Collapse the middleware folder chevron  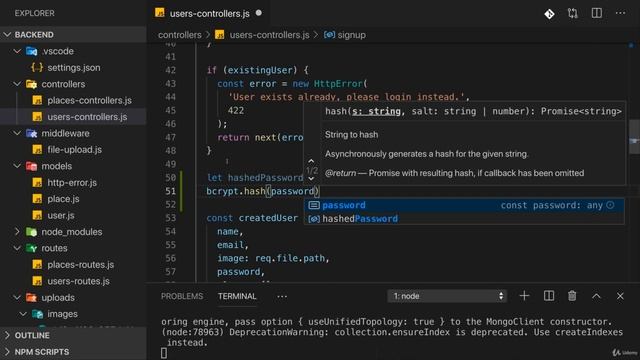tap(17, 133)
